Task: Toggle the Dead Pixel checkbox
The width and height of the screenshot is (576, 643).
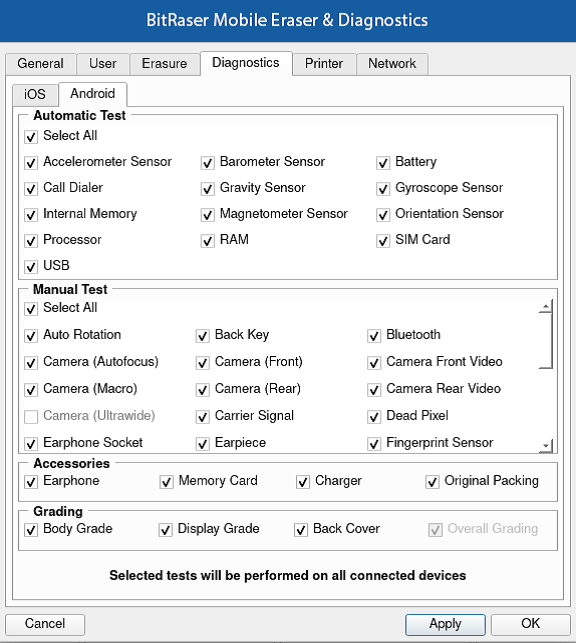Action: (x=374, y=417)
